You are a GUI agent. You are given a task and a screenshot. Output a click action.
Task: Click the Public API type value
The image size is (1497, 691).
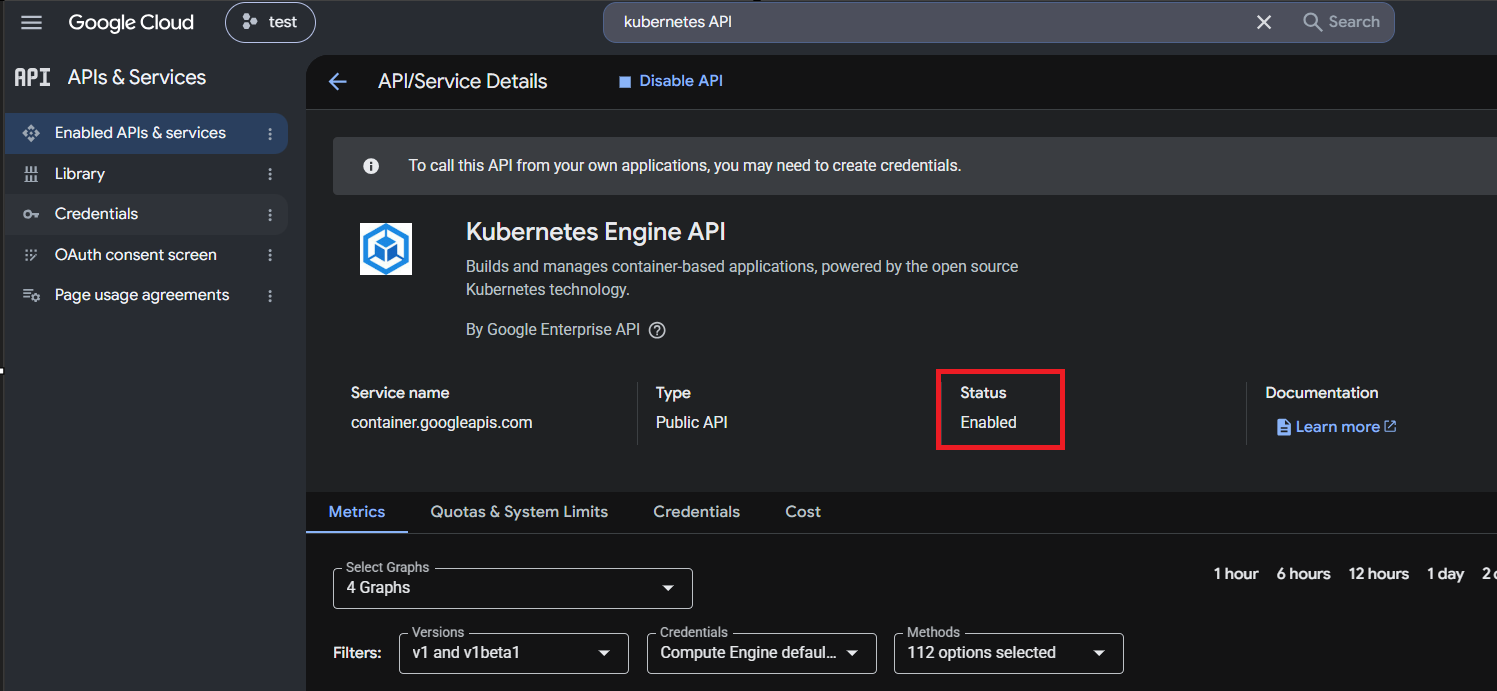(692, 423)
